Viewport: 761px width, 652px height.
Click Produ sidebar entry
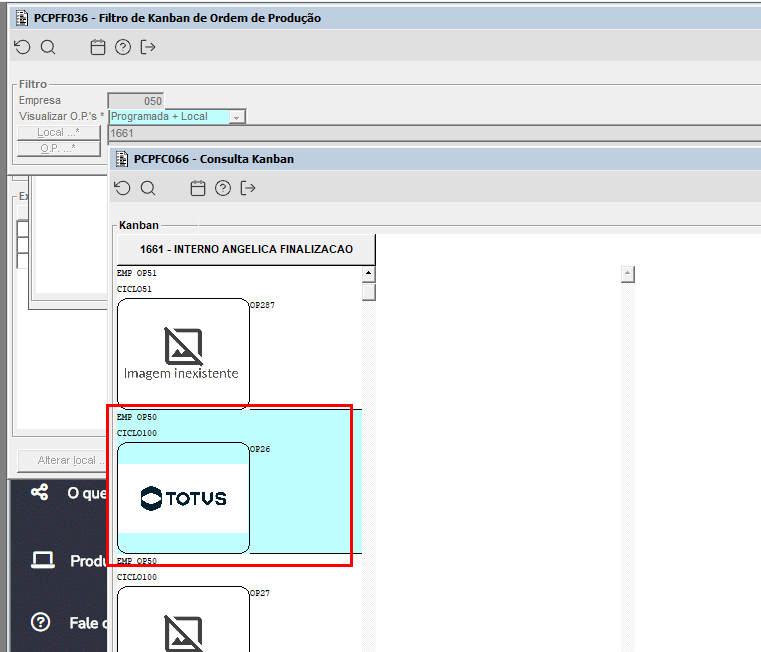(x=88, y=561)
